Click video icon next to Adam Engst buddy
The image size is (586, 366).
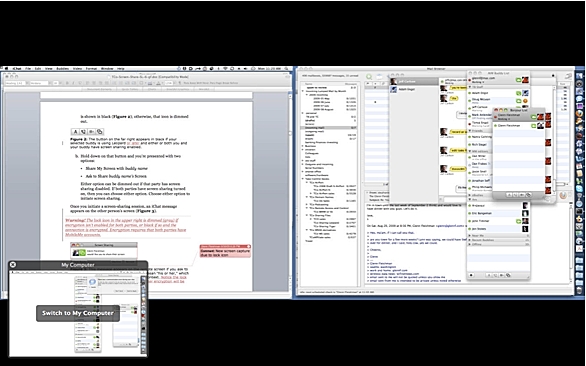[519, 93]
